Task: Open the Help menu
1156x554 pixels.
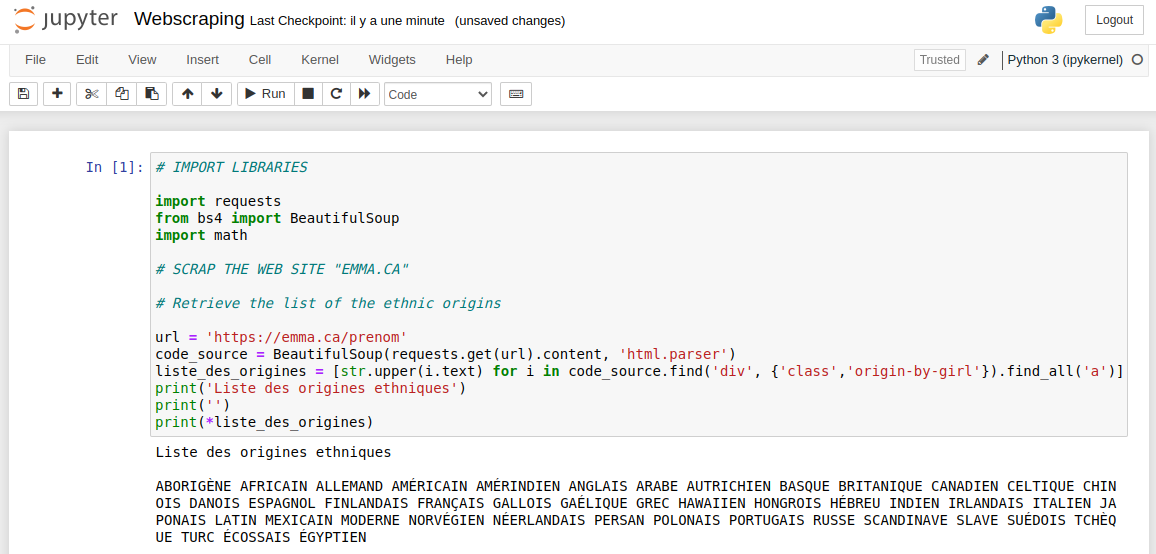Action: [x=459, y=60]
